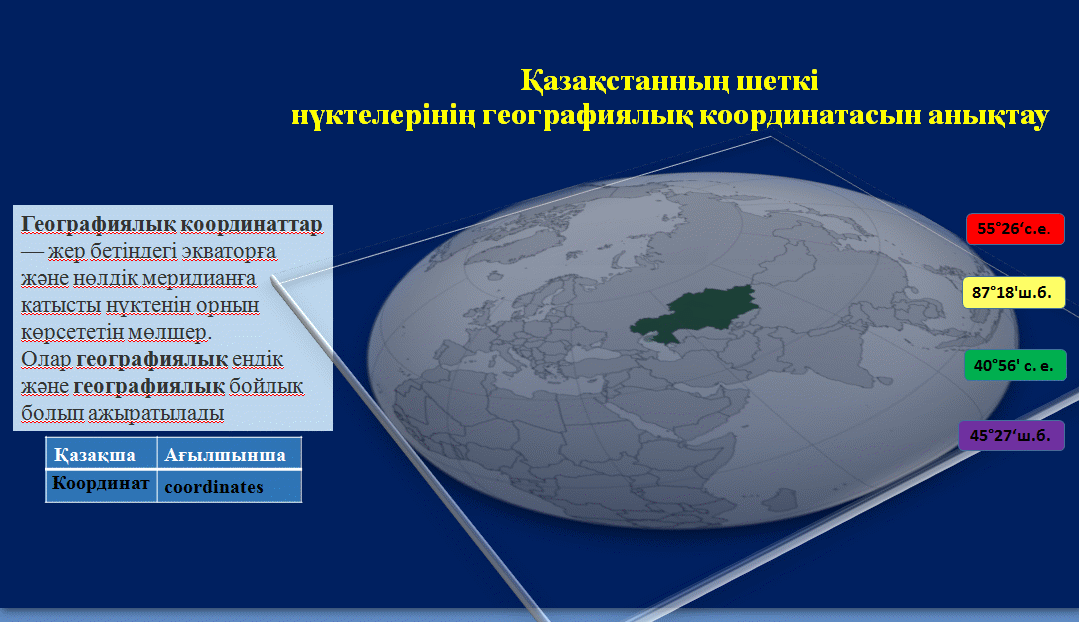The width and height of the screenshot is (1079, 622).
Task: Select the Координат table cell
Action: click(x=101, y=486)
